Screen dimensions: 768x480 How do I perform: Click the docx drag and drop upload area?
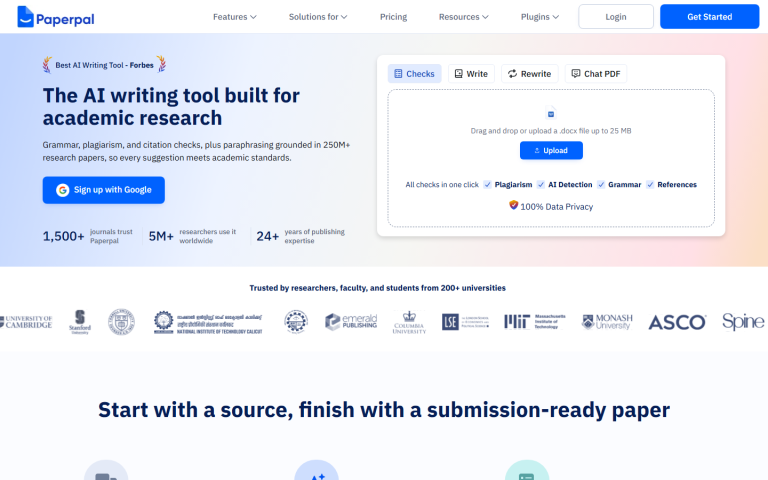tap(551, 158)
